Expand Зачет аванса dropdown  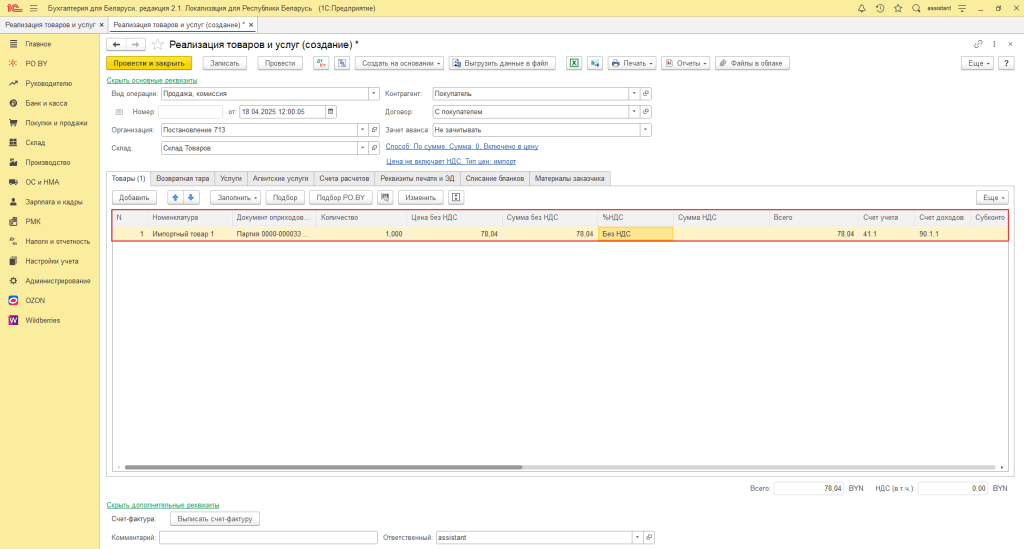pos(645,130)
